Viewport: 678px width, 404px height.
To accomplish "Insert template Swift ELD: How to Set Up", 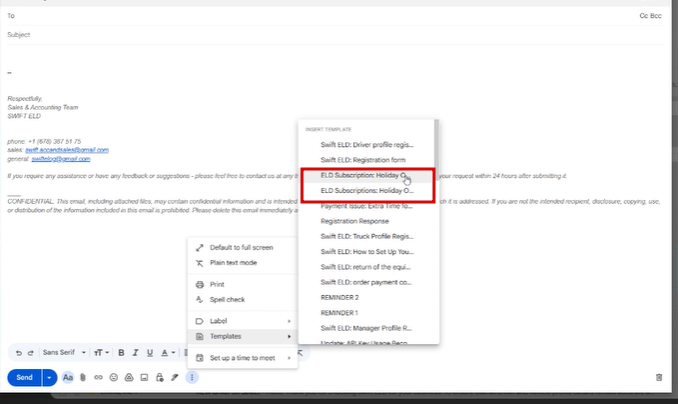I will tap(367, 252).
